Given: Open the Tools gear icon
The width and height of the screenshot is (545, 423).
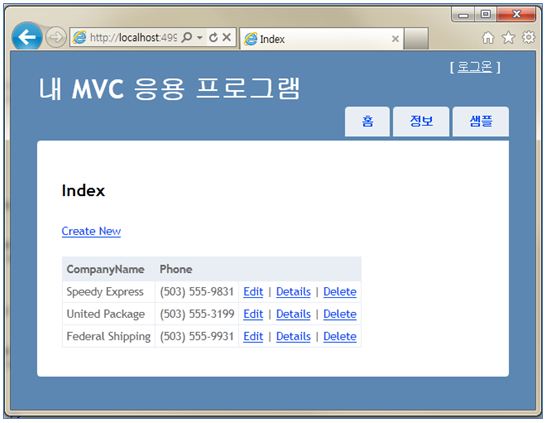Looking at the screenshot, I should [x=529, y=37].
